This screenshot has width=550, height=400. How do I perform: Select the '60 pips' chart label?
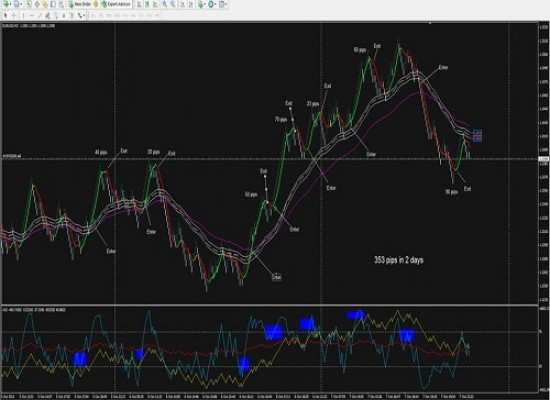pos(360,50)
